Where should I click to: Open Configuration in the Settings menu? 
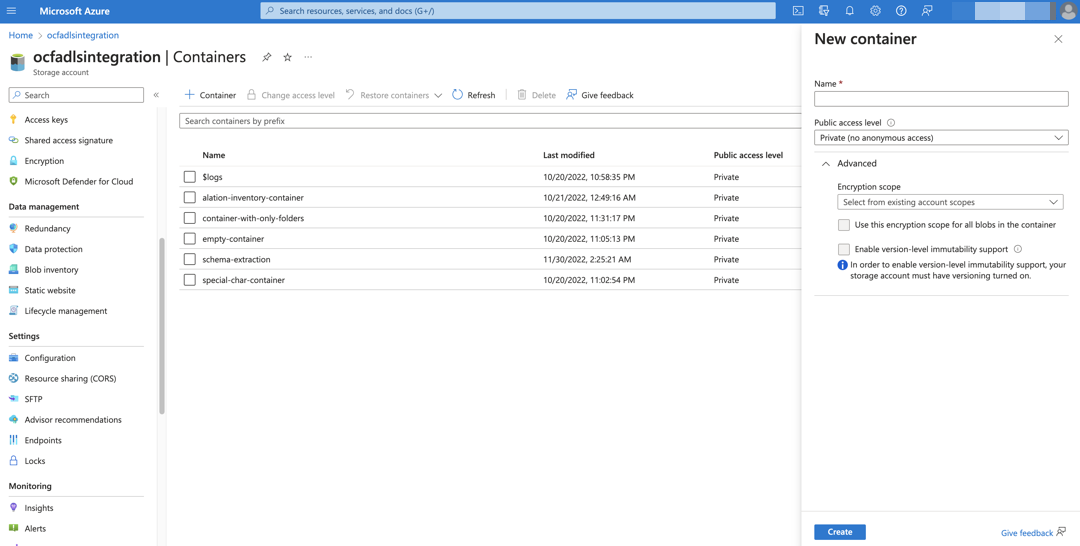tap(50, 358)
